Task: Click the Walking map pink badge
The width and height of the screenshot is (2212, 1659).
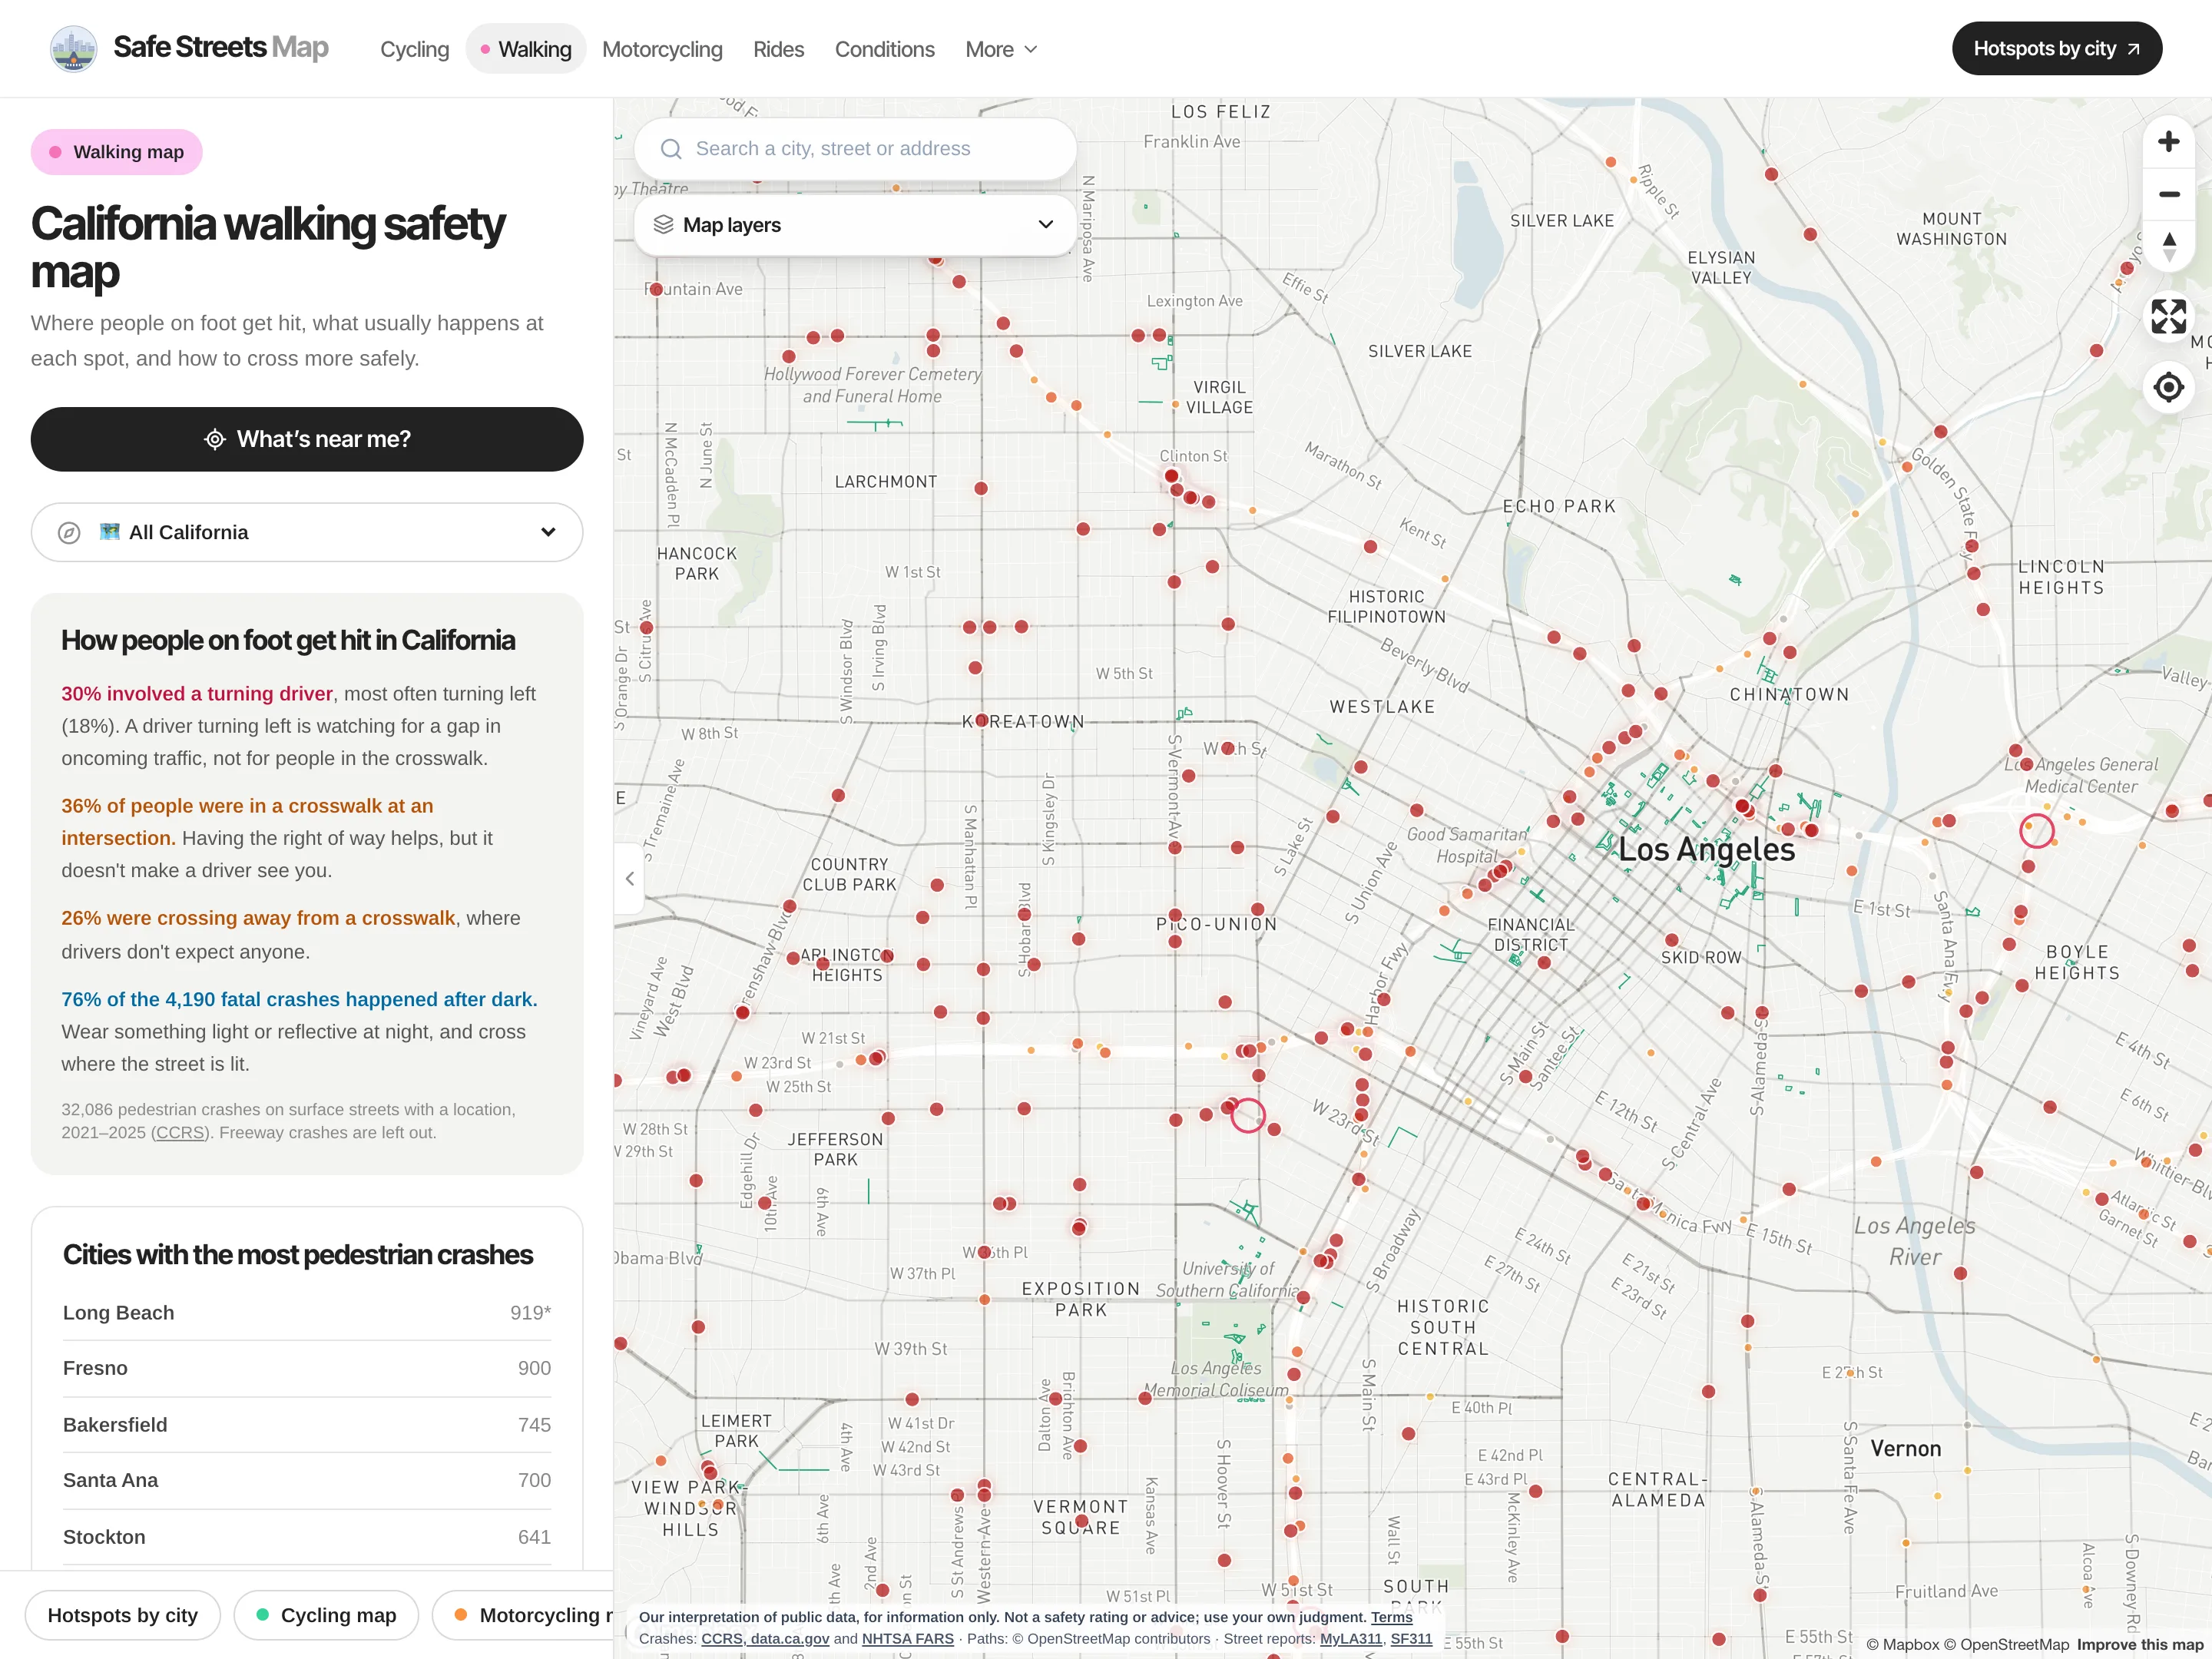Action: (116, 152)
